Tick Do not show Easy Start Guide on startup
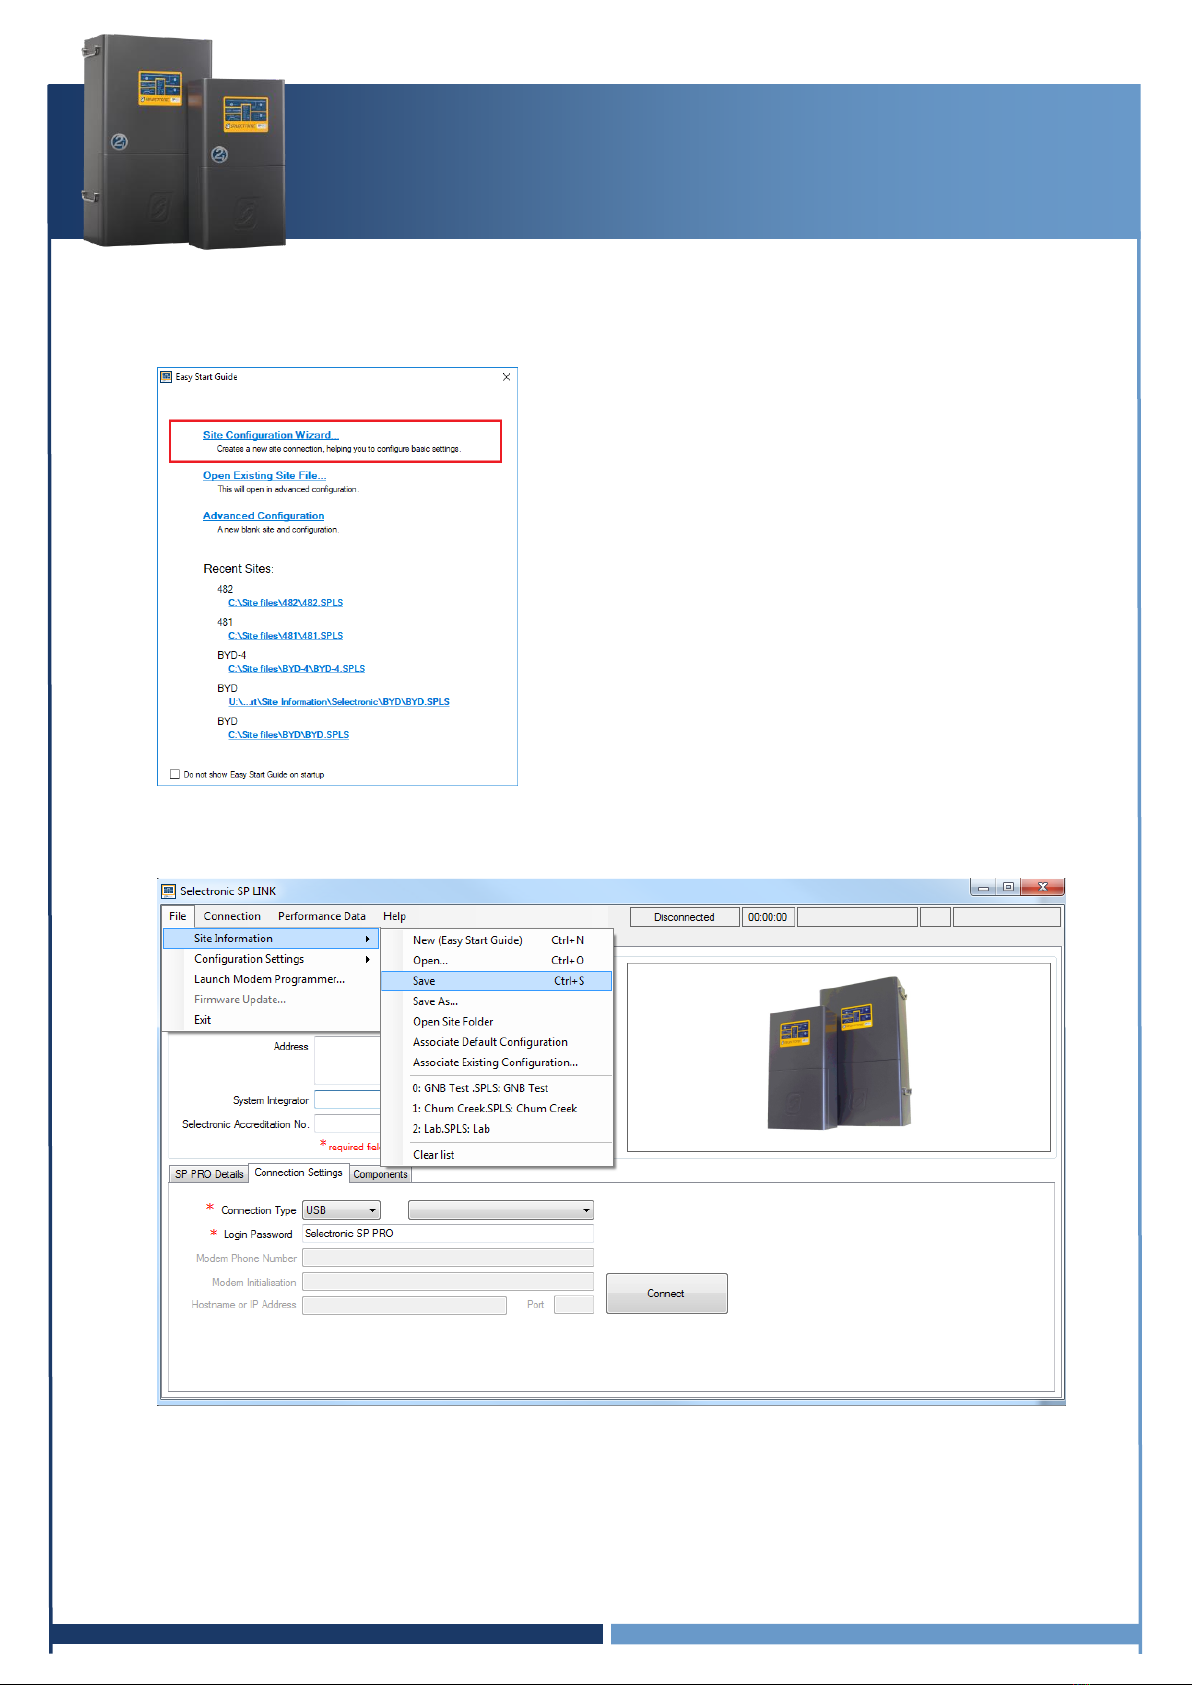The width and height of the screenshot is (1192, 1685). [175, 774]
